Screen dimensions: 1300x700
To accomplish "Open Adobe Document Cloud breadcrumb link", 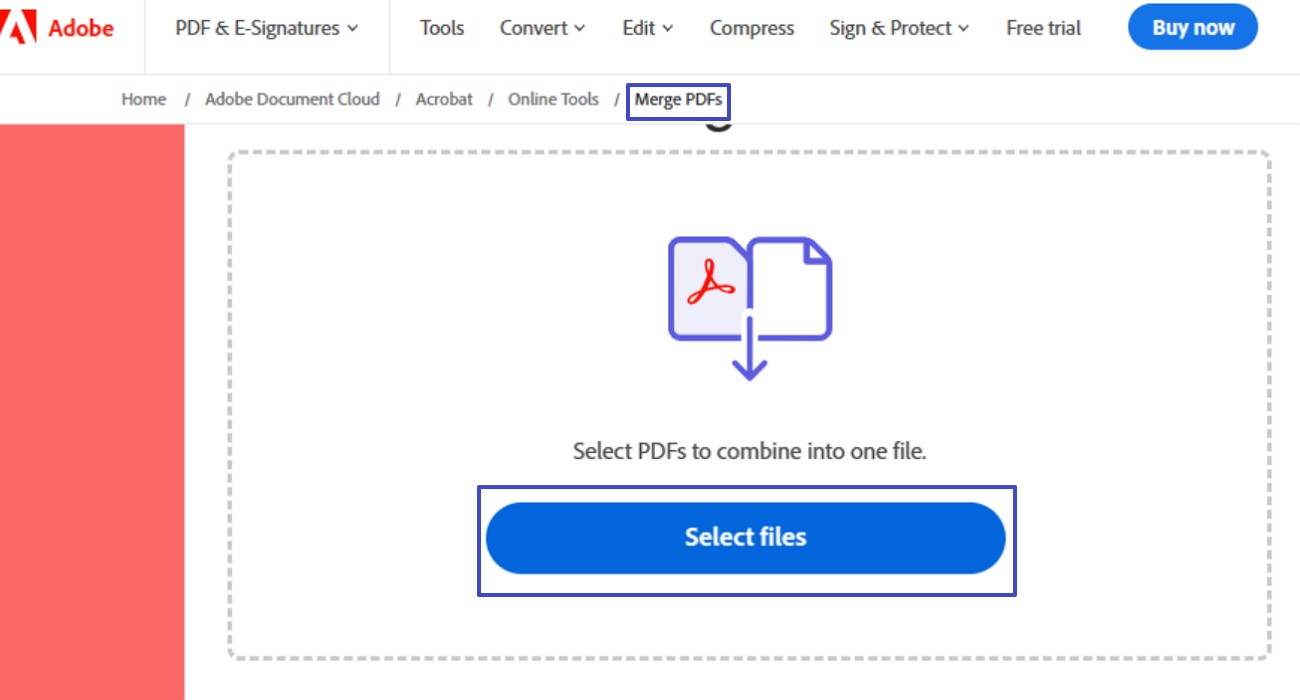I will point(291,99).
